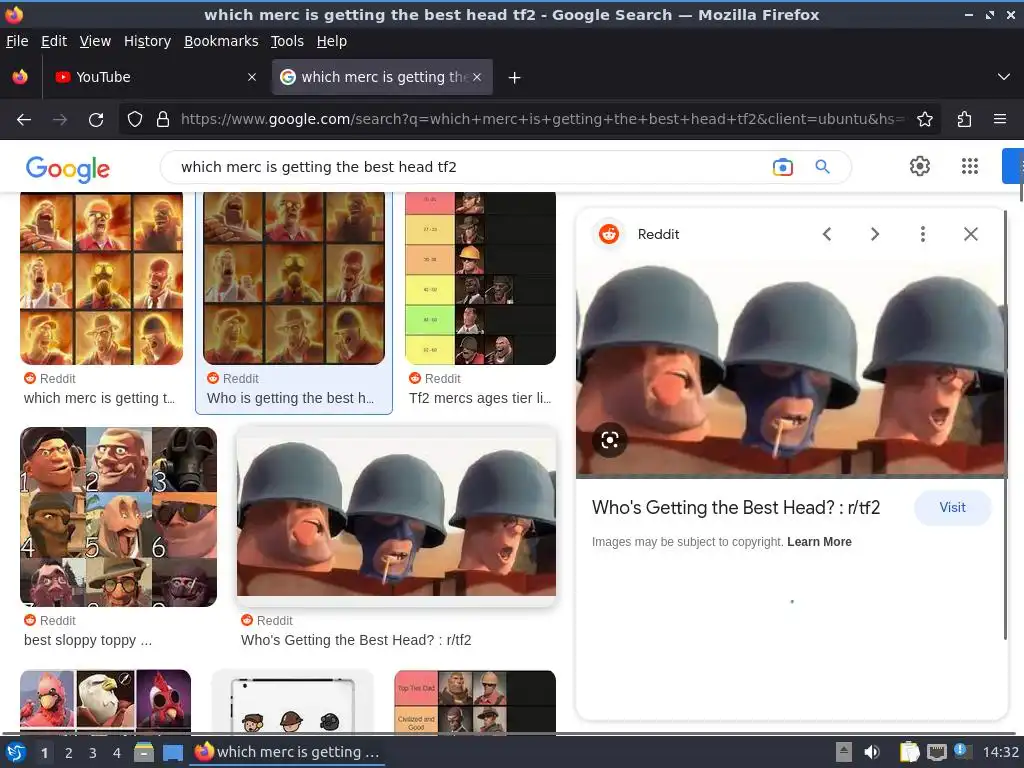The width and height of the screenshot is (1024, 768).
Task: Search by image with the camera icon
Action: pyautogui.click(x=782, y=167)
